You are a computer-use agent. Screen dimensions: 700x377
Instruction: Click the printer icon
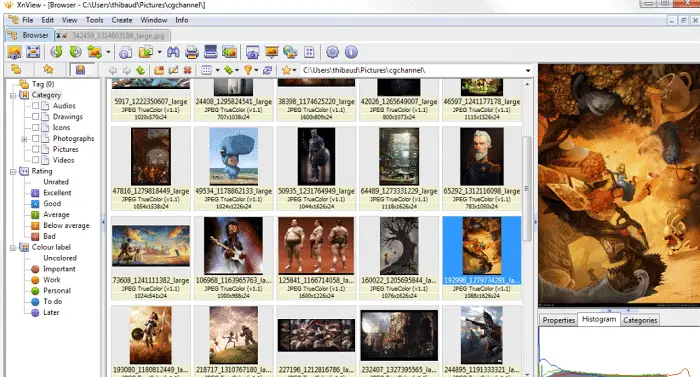pyautogui.click(x=192, y=52)
